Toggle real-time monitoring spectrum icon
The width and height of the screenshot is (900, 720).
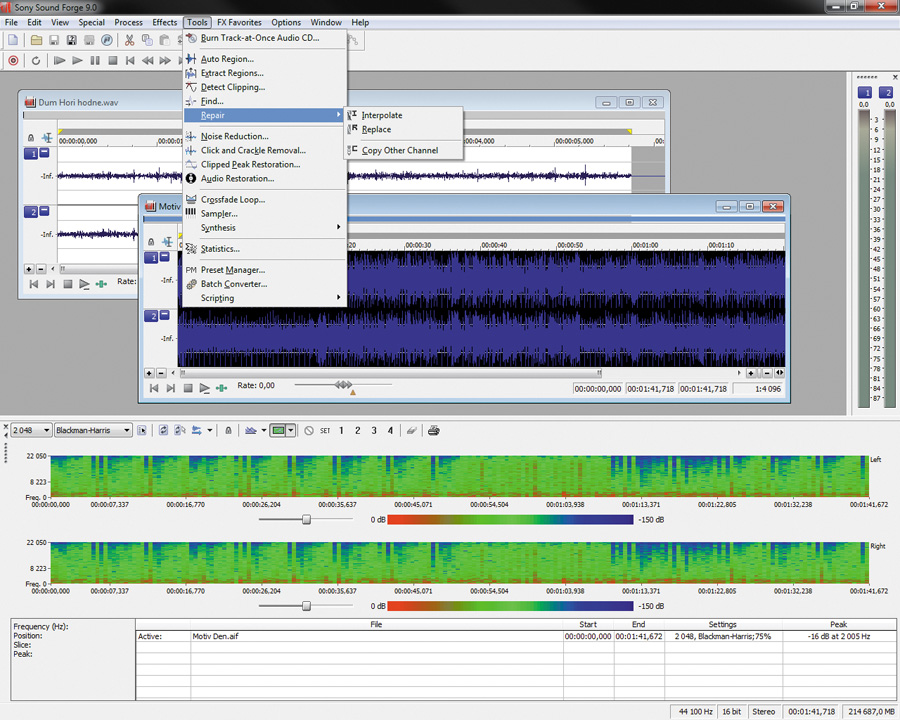[180, 430]
